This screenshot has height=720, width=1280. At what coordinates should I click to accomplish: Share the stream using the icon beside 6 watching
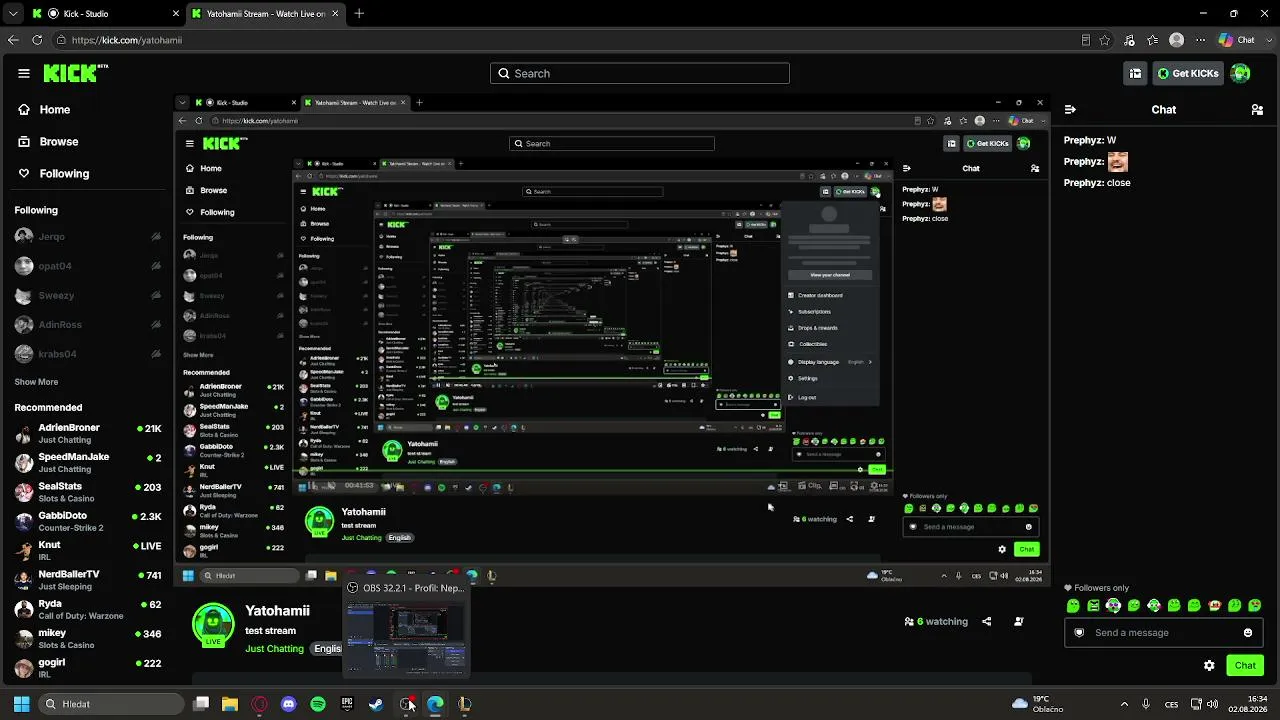tap(986, 621)
